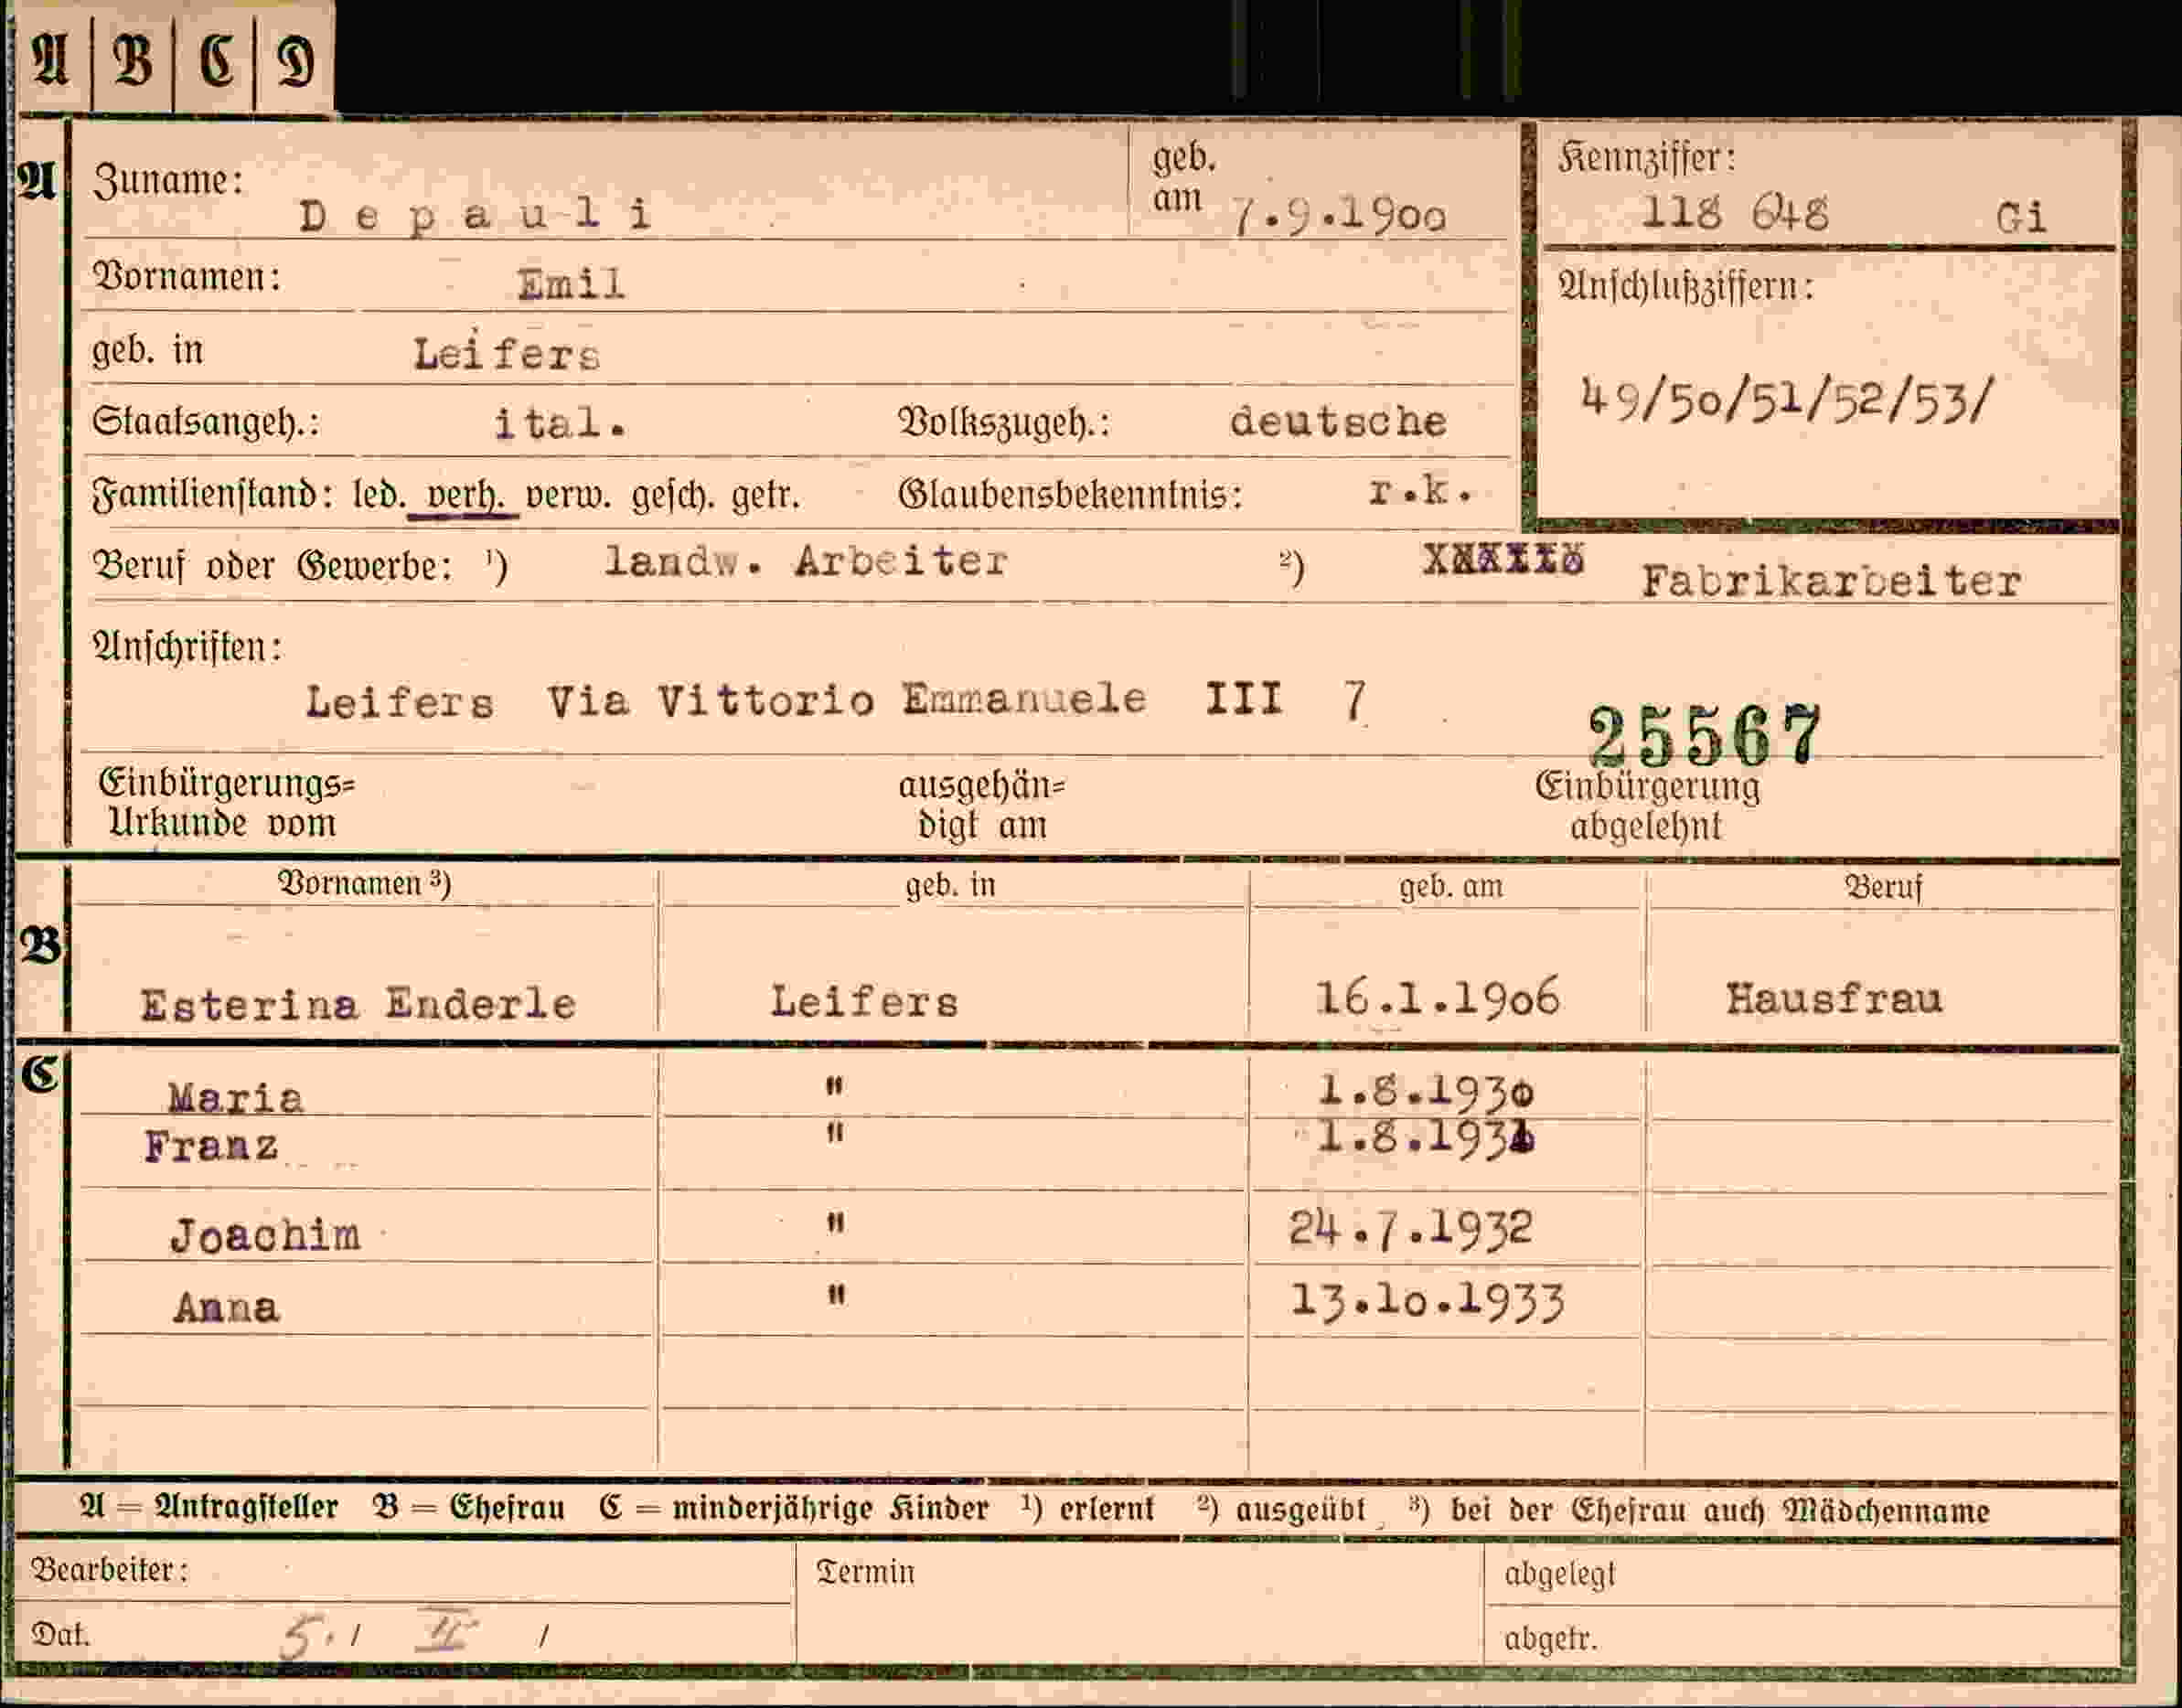
Task: Click the wife's name "Esterina Enderle"
Action: [358, 1004]
